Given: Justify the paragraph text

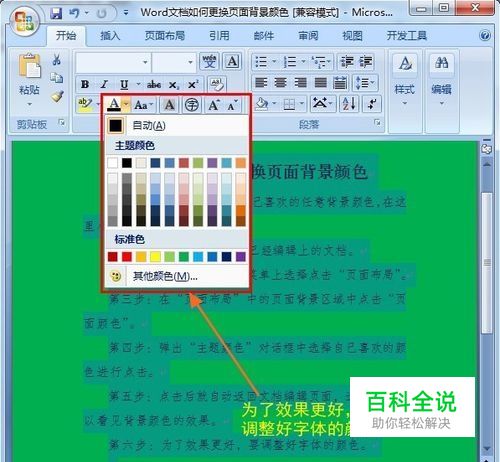Looking at the screenshot, I should (320, 83).
